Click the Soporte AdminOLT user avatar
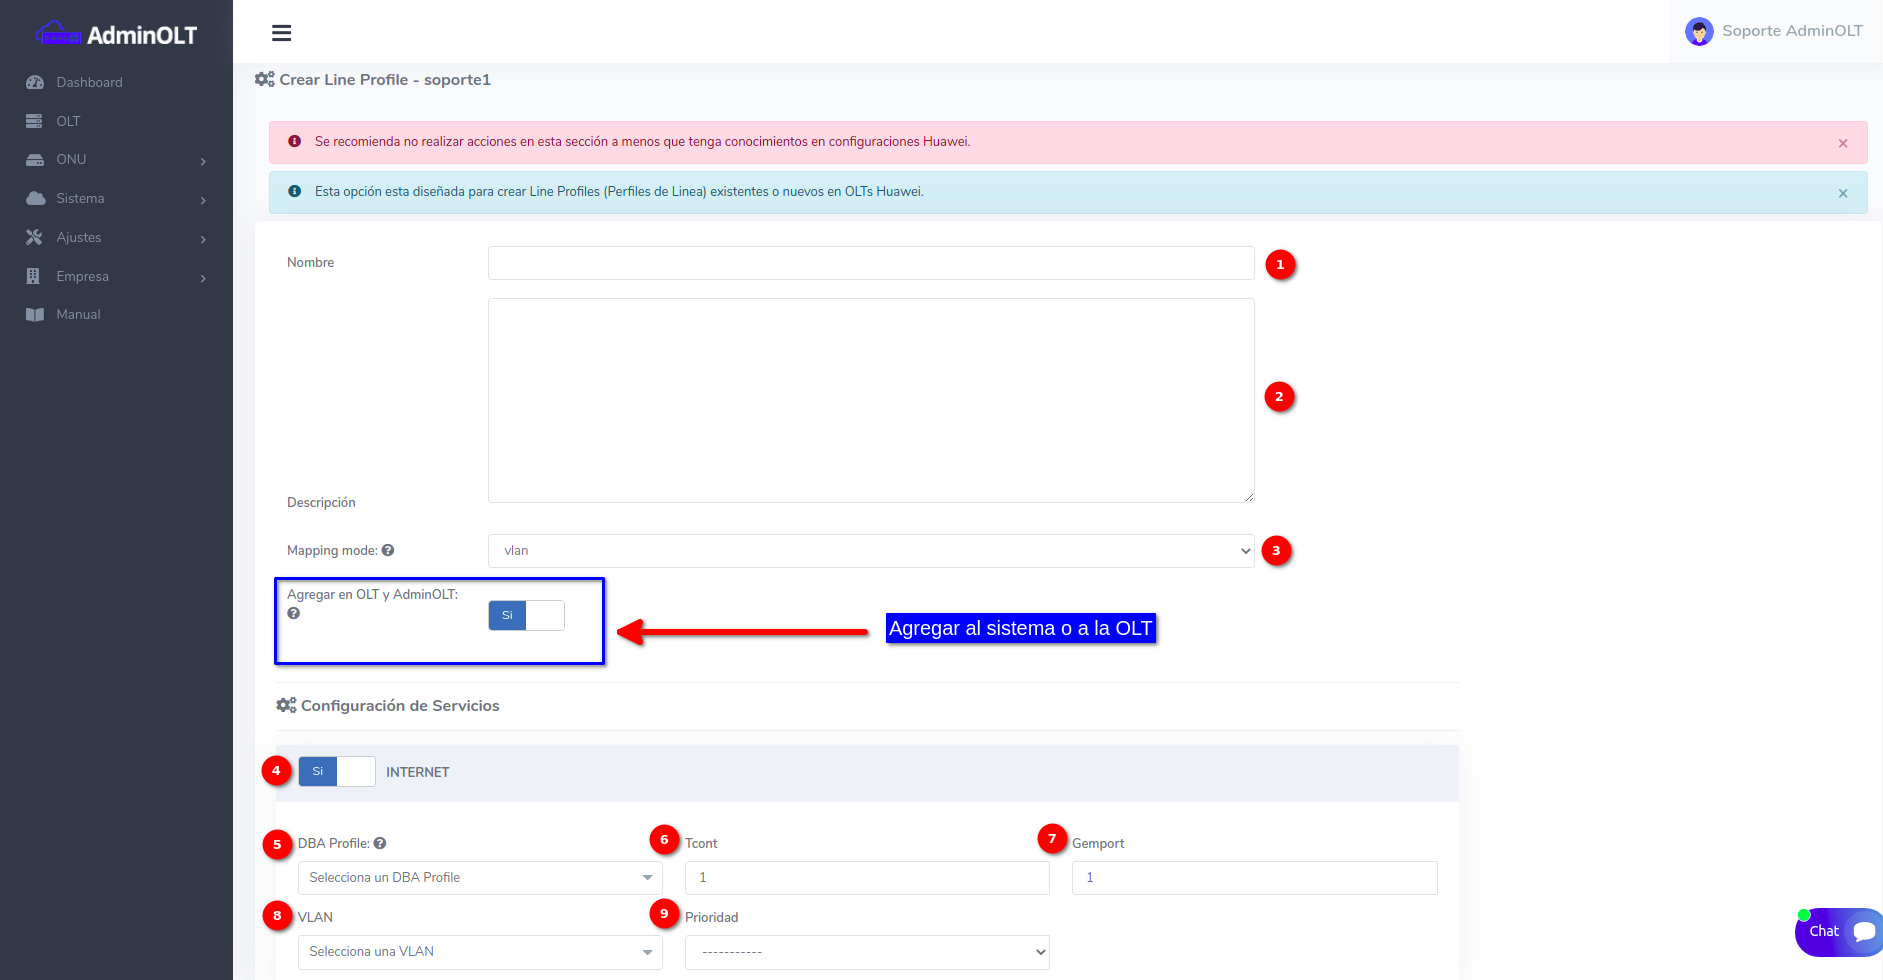 1698,32
